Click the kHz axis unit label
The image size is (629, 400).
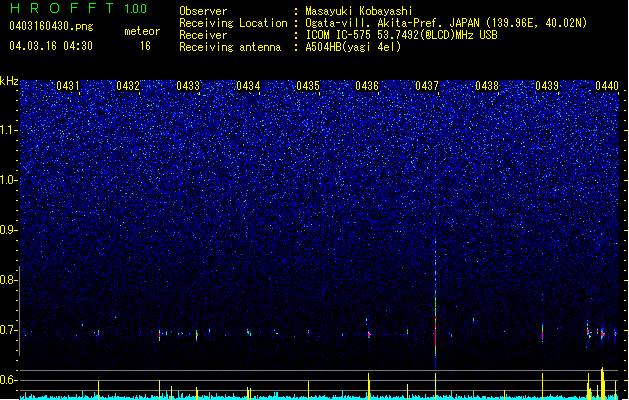coord(9,81)
